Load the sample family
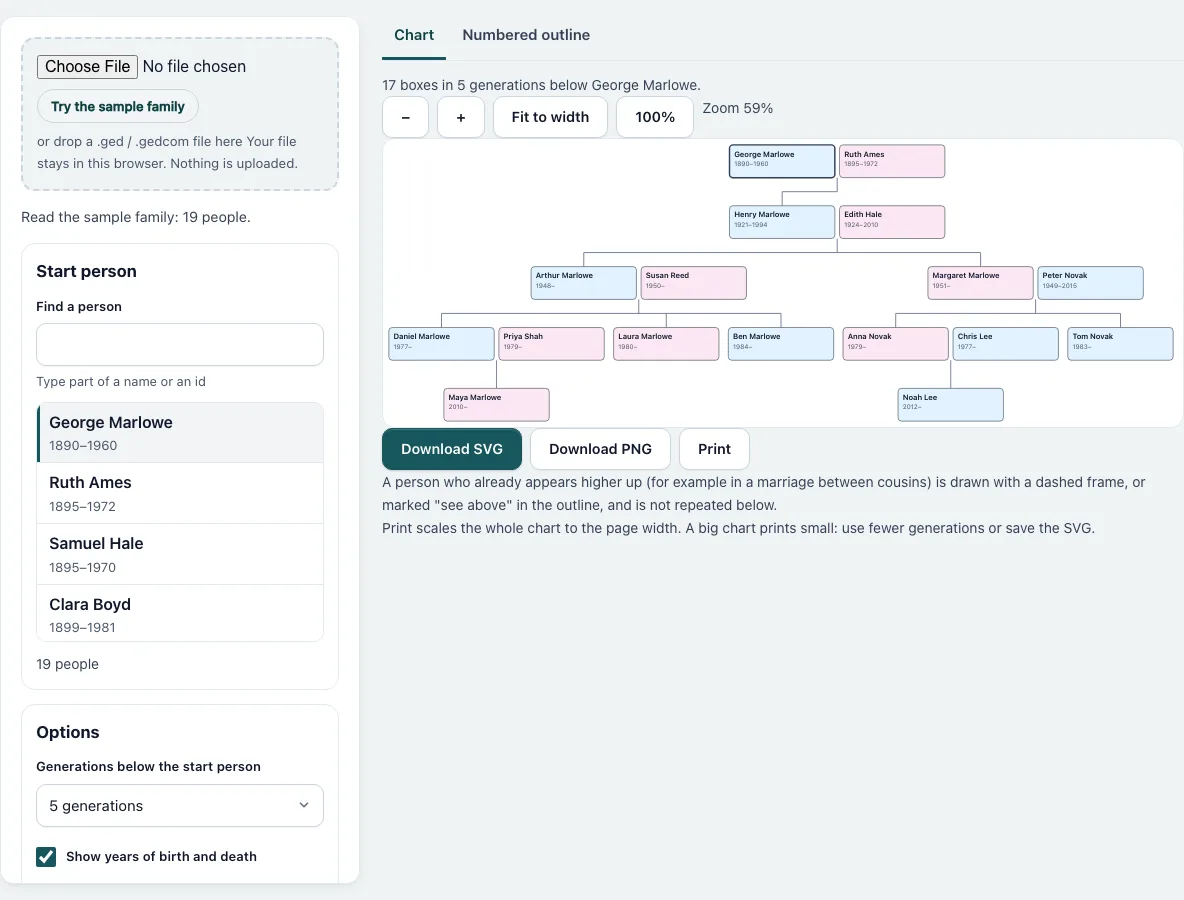The image size is (1184, 900). [118, 106]
